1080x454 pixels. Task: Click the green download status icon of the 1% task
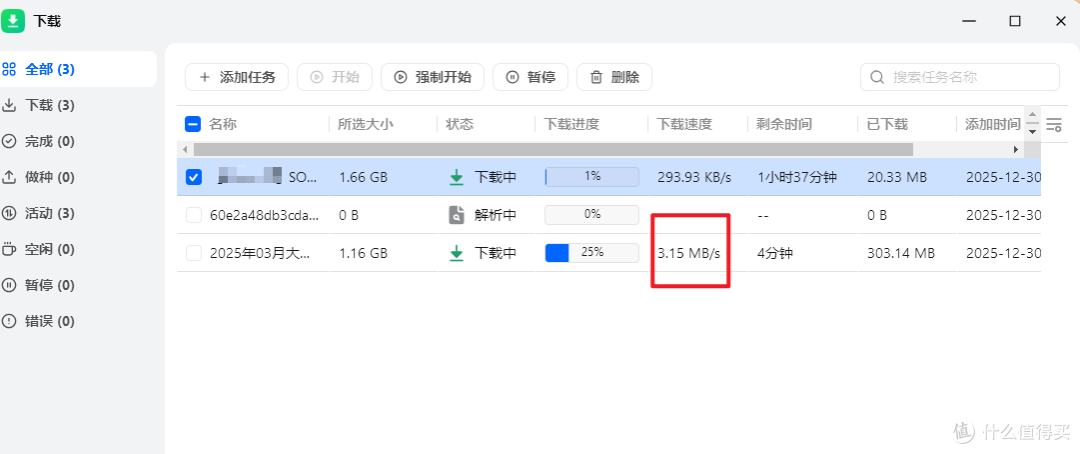(456, 178)
